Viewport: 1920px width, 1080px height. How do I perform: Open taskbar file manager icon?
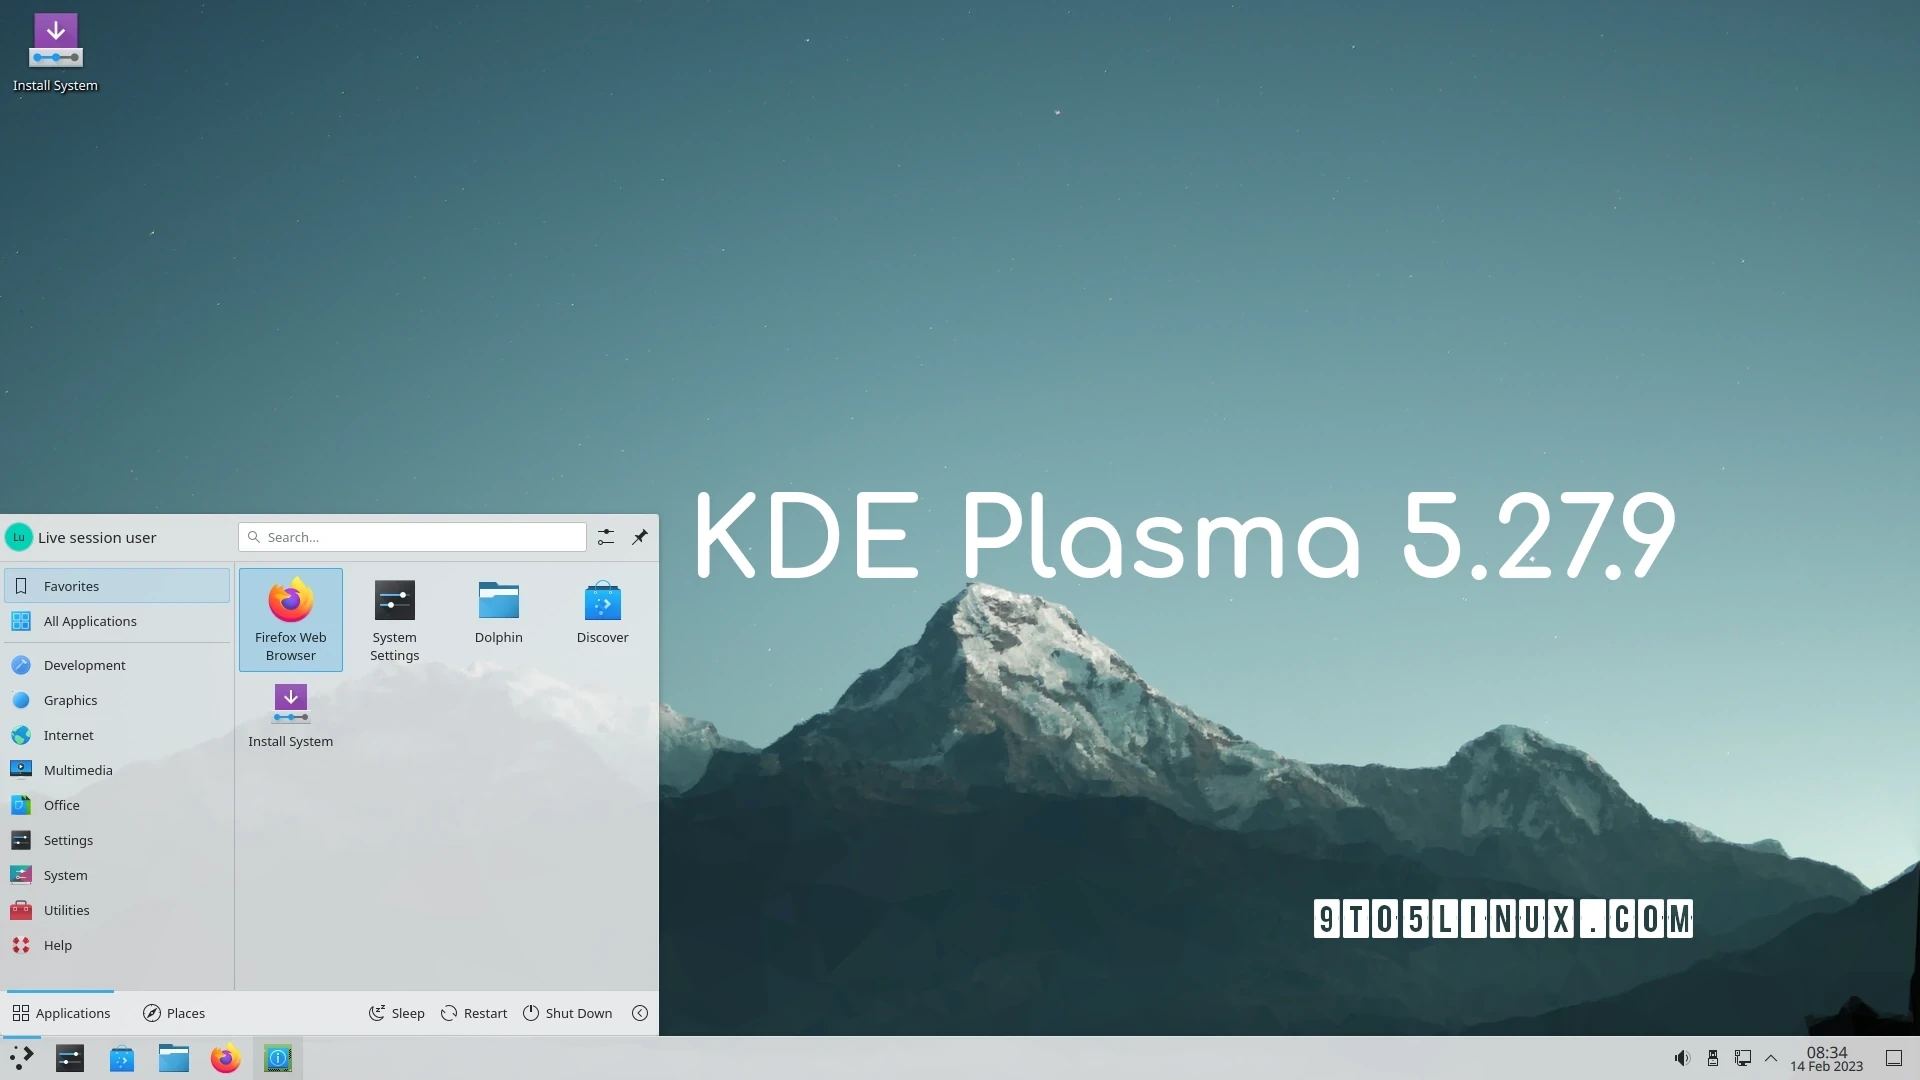[x=173, y=1058]
